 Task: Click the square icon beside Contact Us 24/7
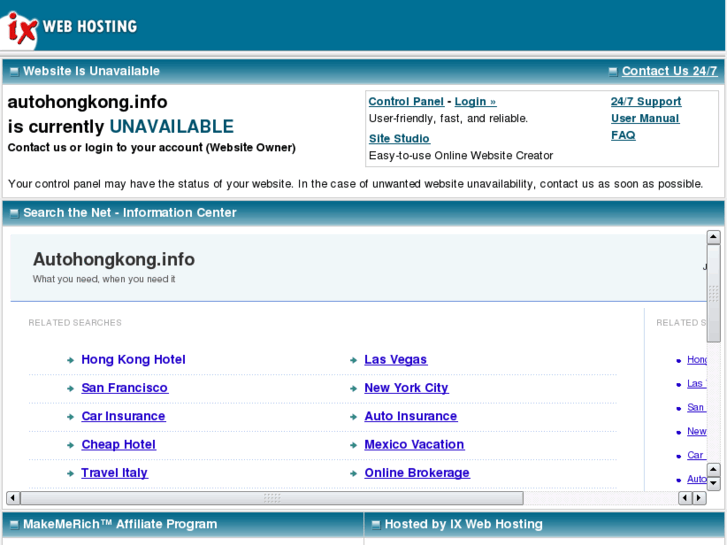(x=613, y=71)
